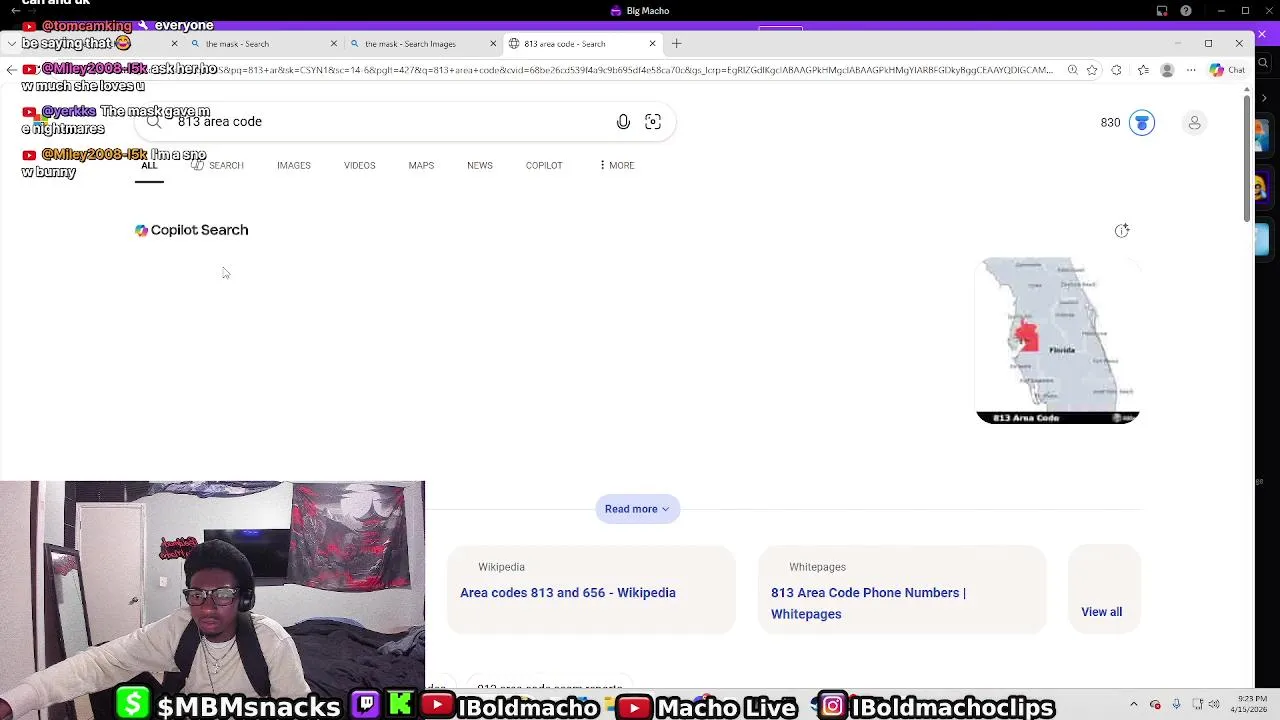Open a new browser tab
1280x720 pixels.
point(676,43)
